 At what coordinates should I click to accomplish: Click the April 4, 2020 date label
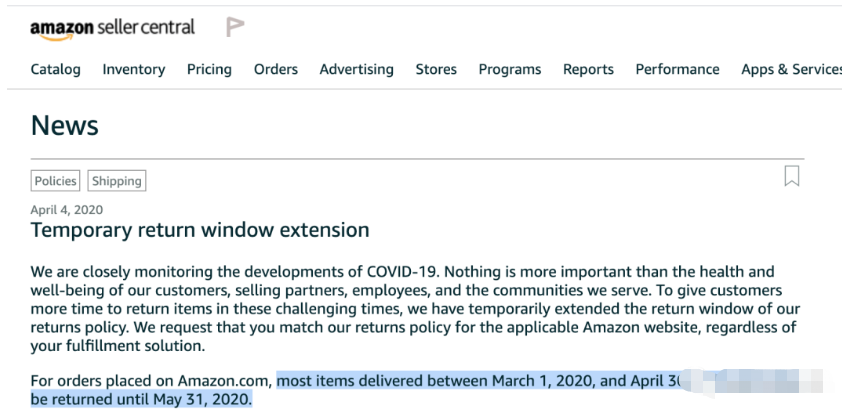(67, 209)
